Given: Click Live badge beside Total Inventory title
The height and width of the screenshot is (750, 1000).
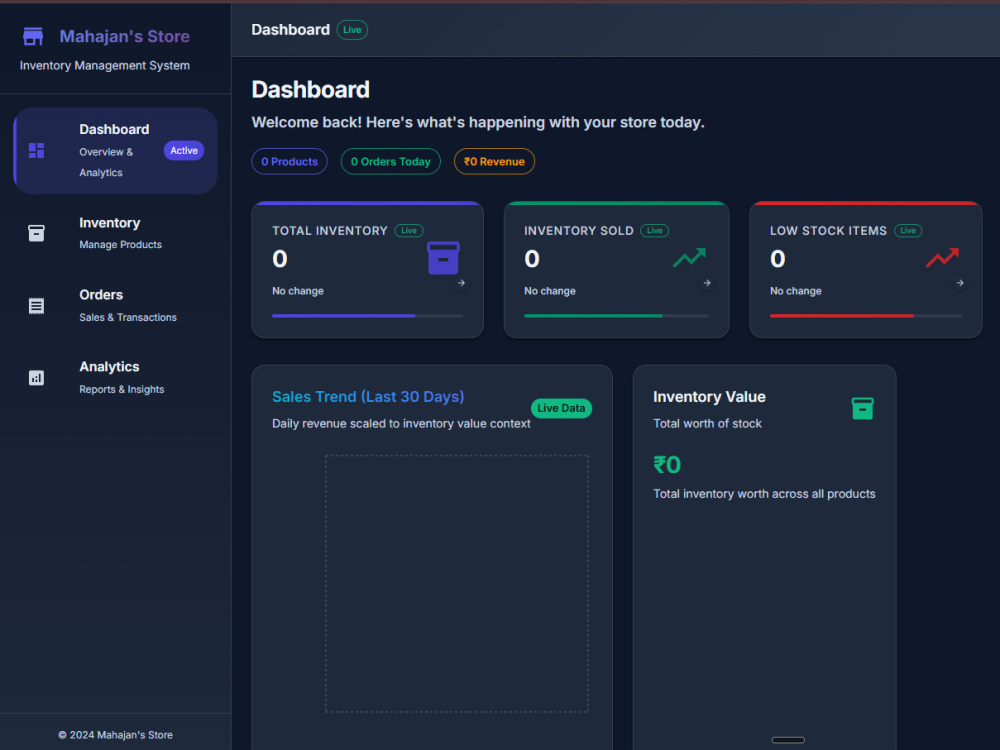Looking at the screenshot, I should point(409,231).
